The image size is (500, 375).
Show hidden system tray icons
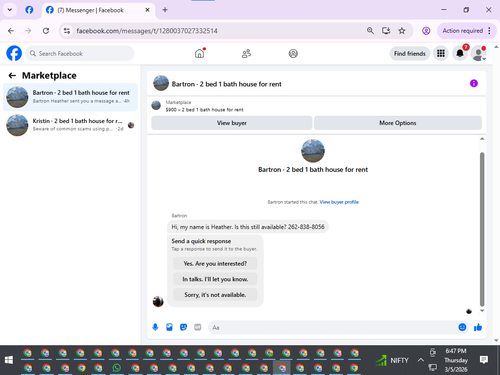coord(421,360)
